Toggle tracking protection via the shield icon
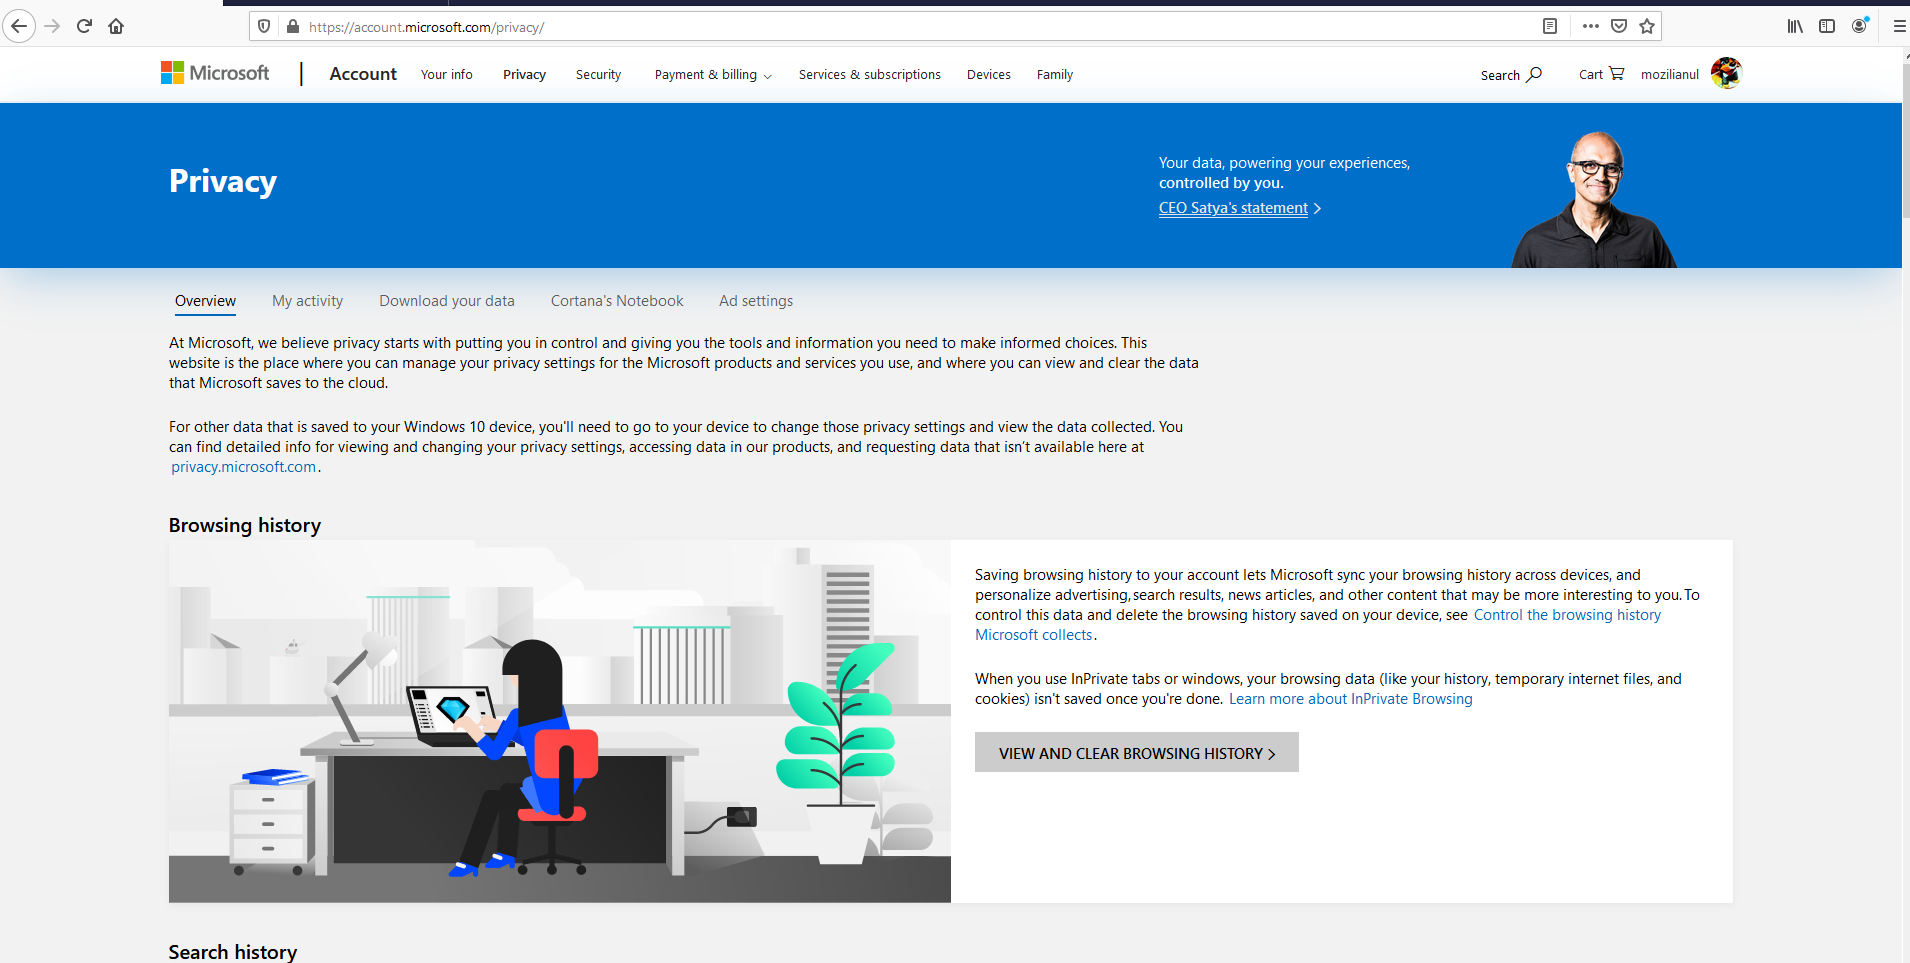Viewport: 1910px width, 963px height. (263, 26)
